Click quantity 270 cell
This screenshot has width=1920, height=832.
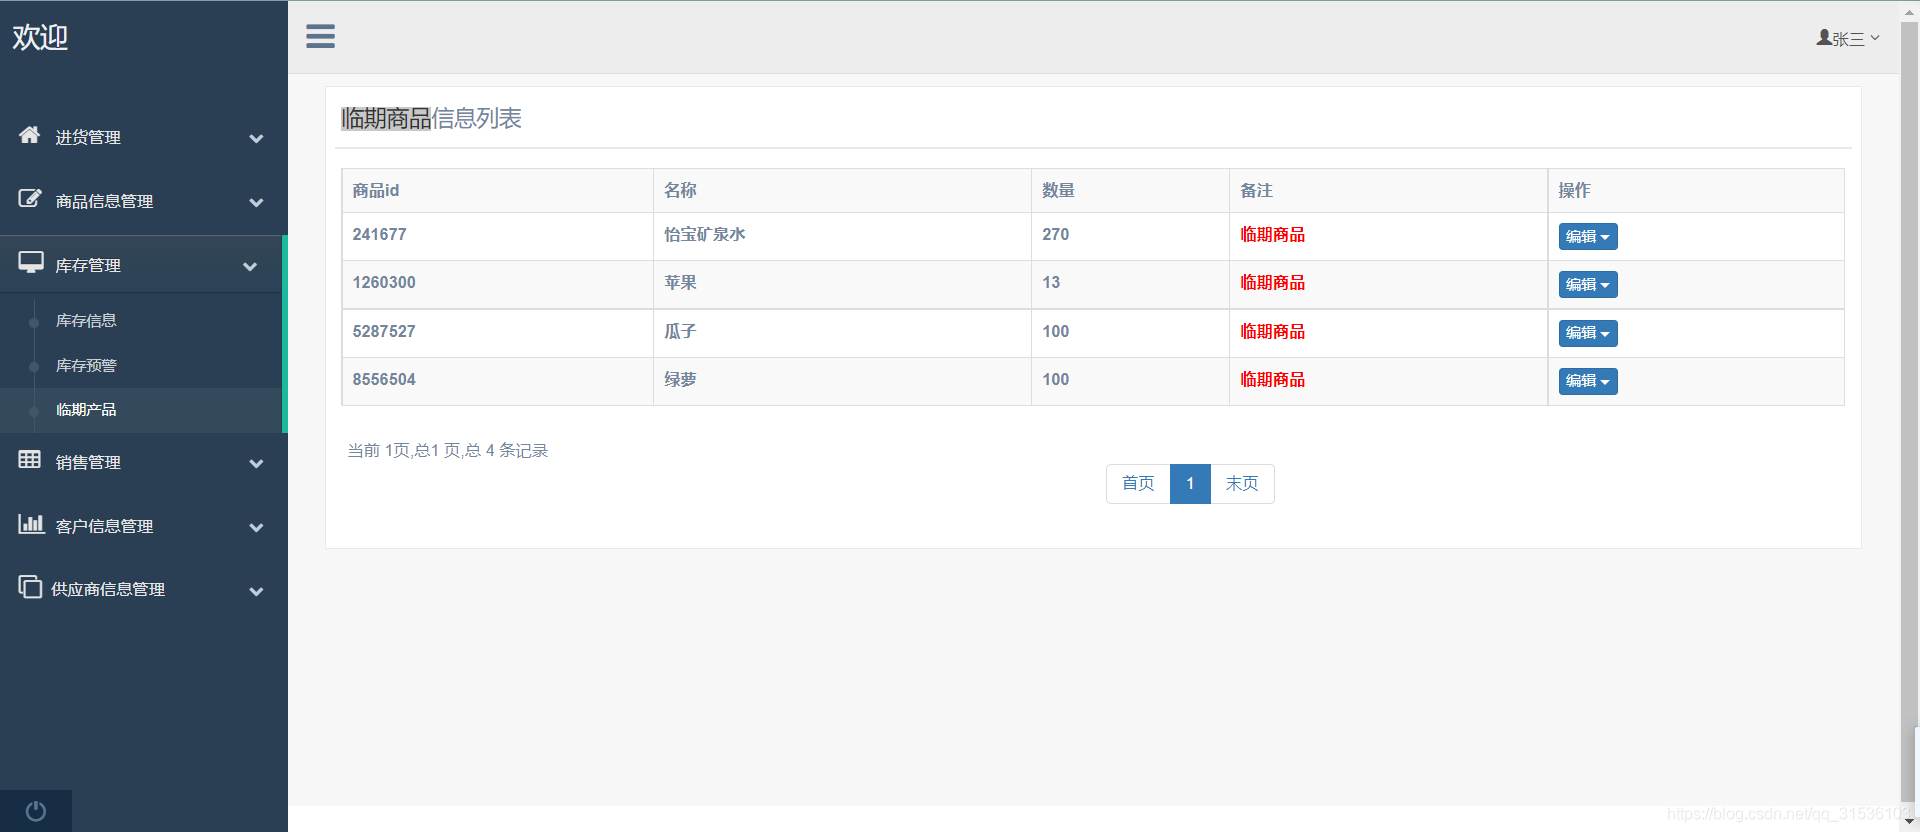(1130, 236)
